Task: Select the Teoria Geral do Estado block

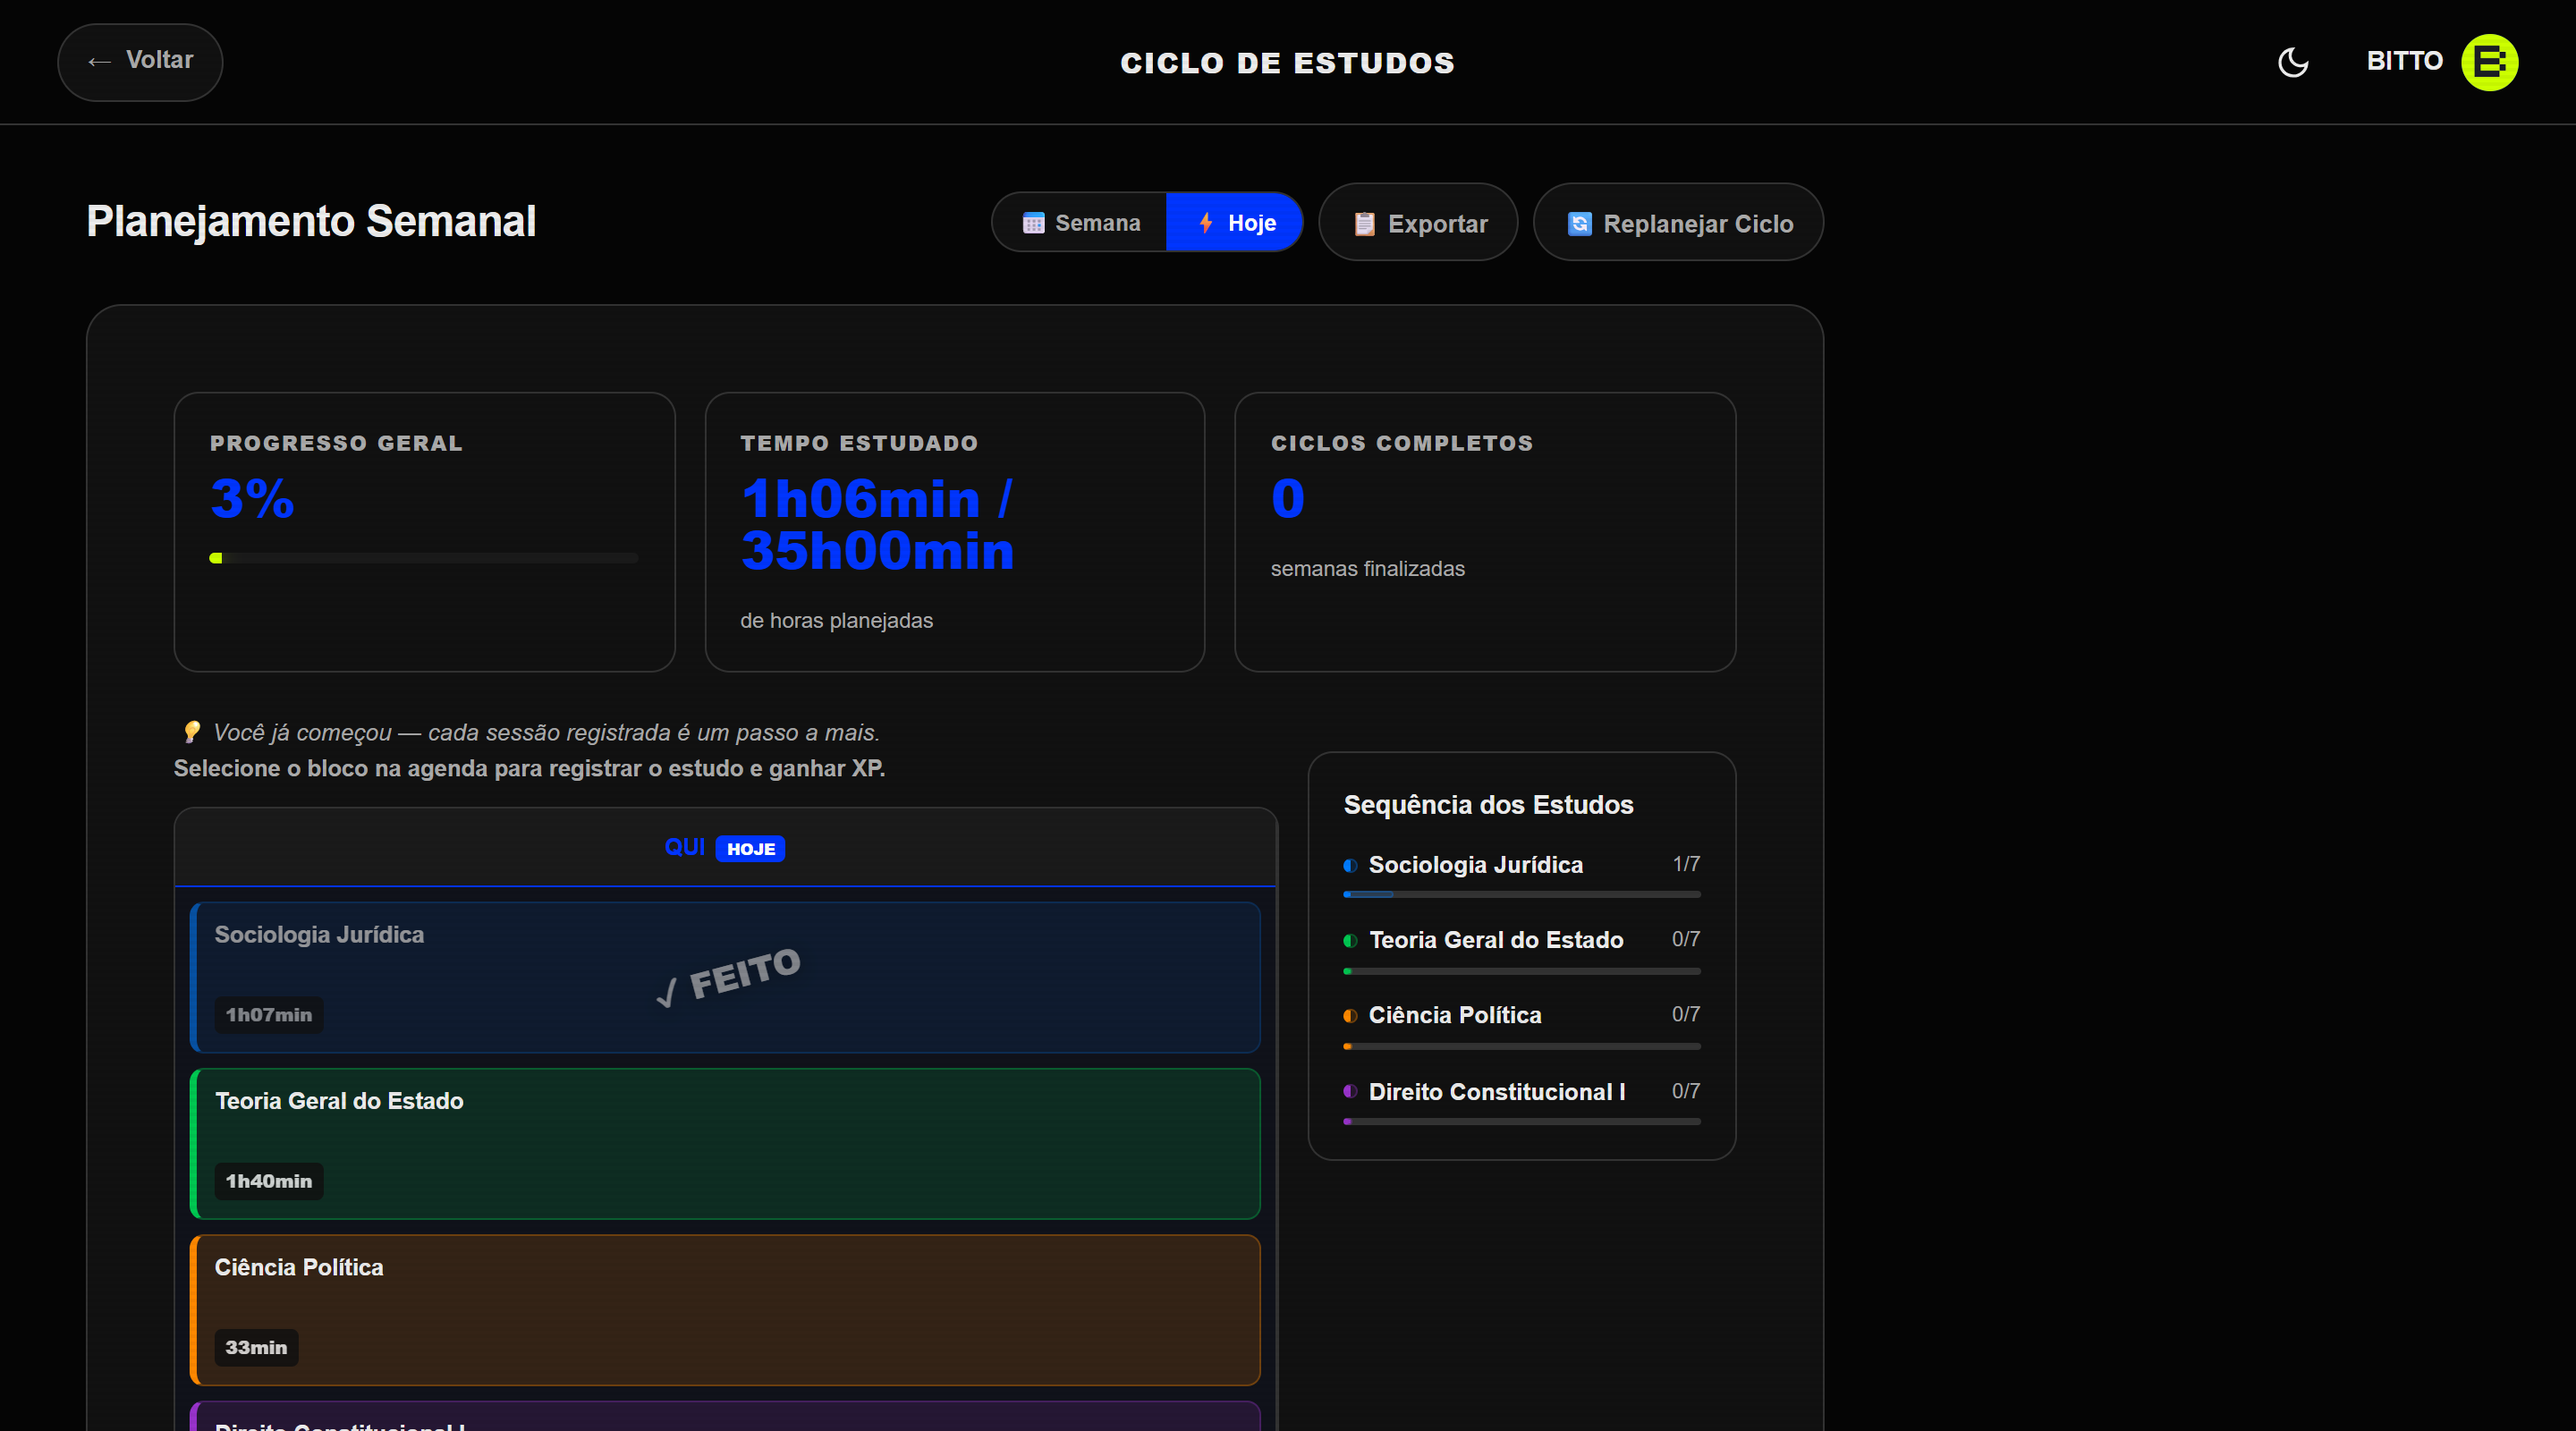Action: (x=725, y=1143)
